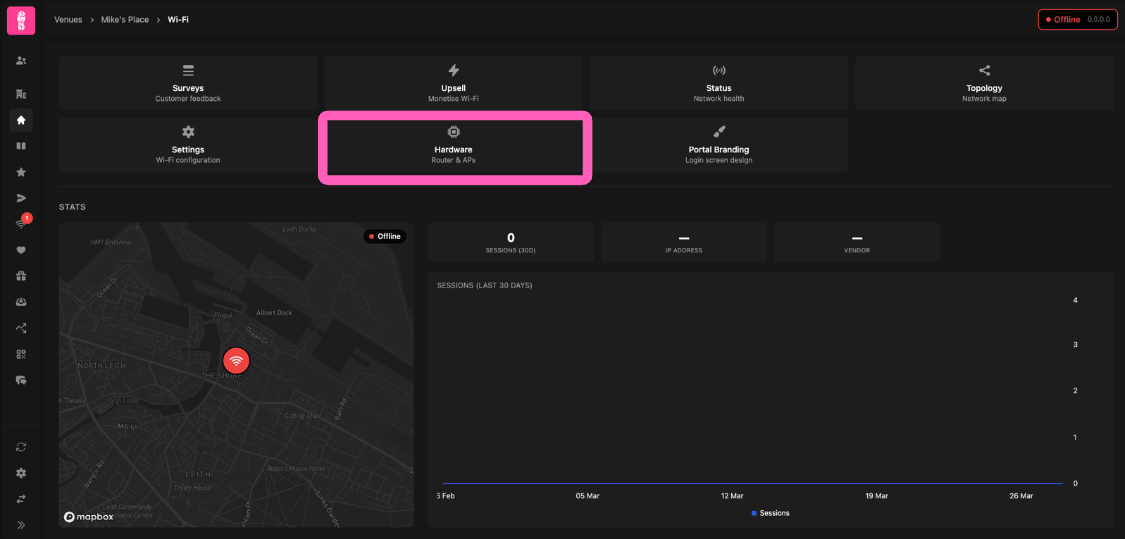Click the red Wi-Fi marker on the map
This screenshot has width=1125, height=539.
[x=236, y=360]
